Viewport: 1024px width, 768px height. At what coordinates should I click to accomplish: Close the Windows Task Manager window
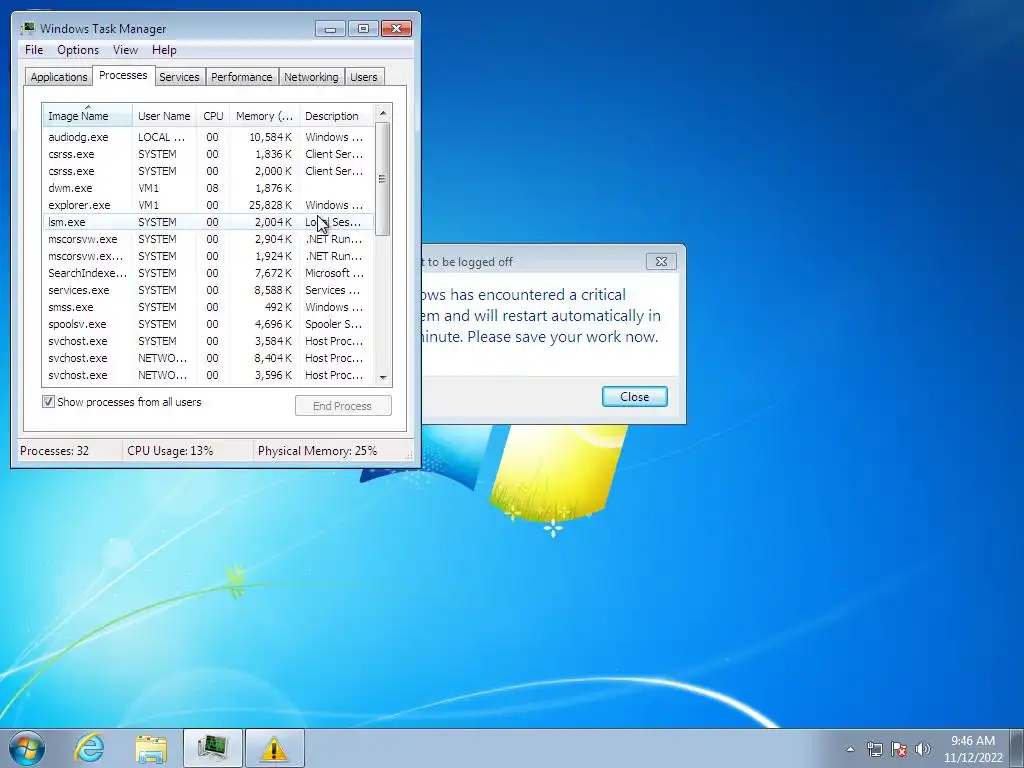(396, 29)
